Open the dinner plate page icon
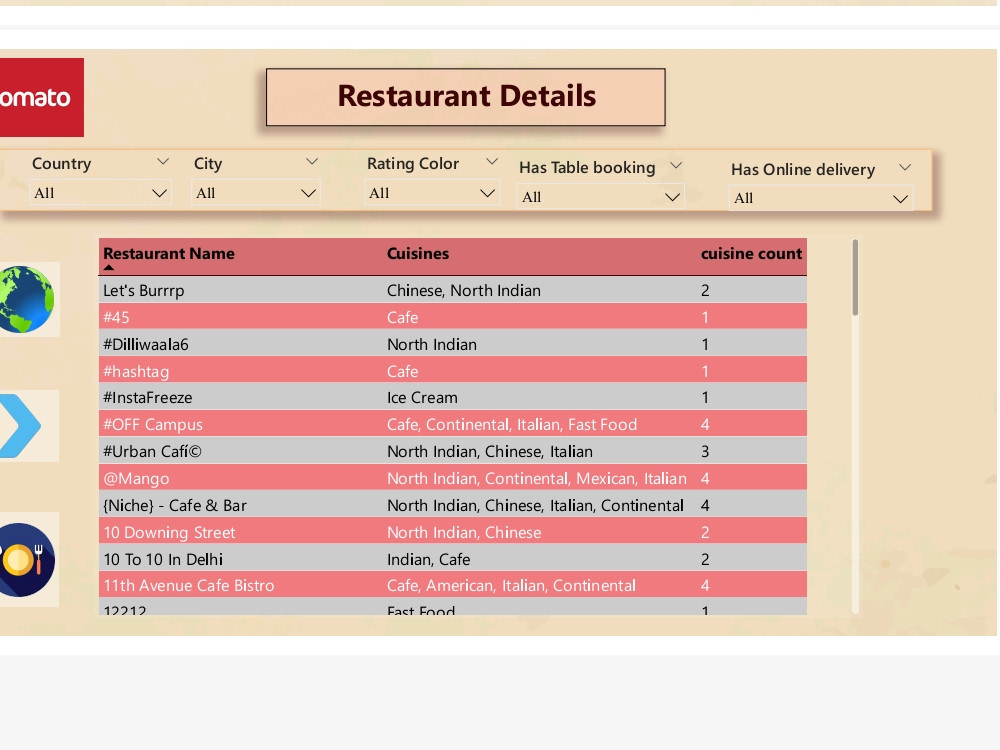 [x=27, y=559]
